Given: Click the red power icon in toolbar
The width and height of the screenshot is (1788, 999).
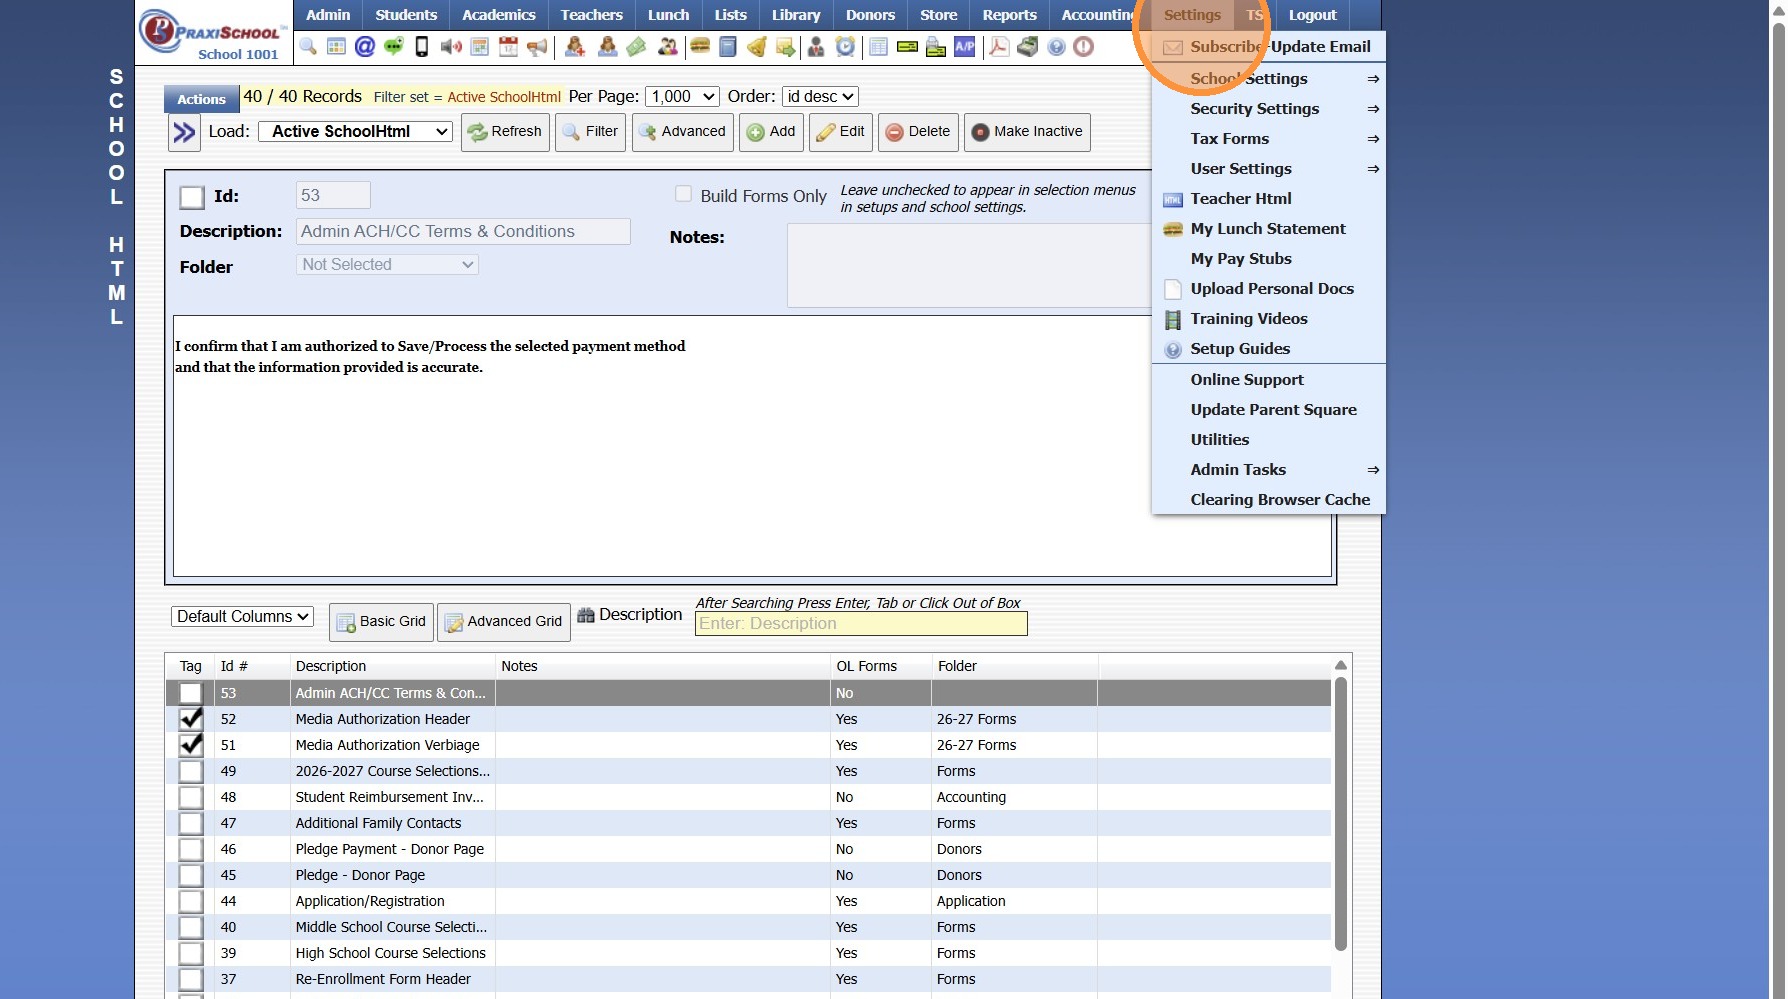Looking at the screenshot, I should click(1083, 47).
